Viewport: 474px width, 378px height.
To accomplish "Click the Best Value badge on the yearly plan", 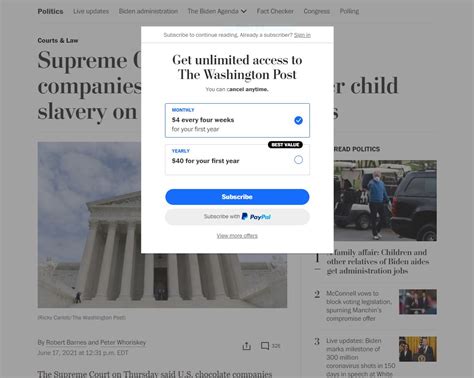I will pyautogui.click(x=285, y=145).
